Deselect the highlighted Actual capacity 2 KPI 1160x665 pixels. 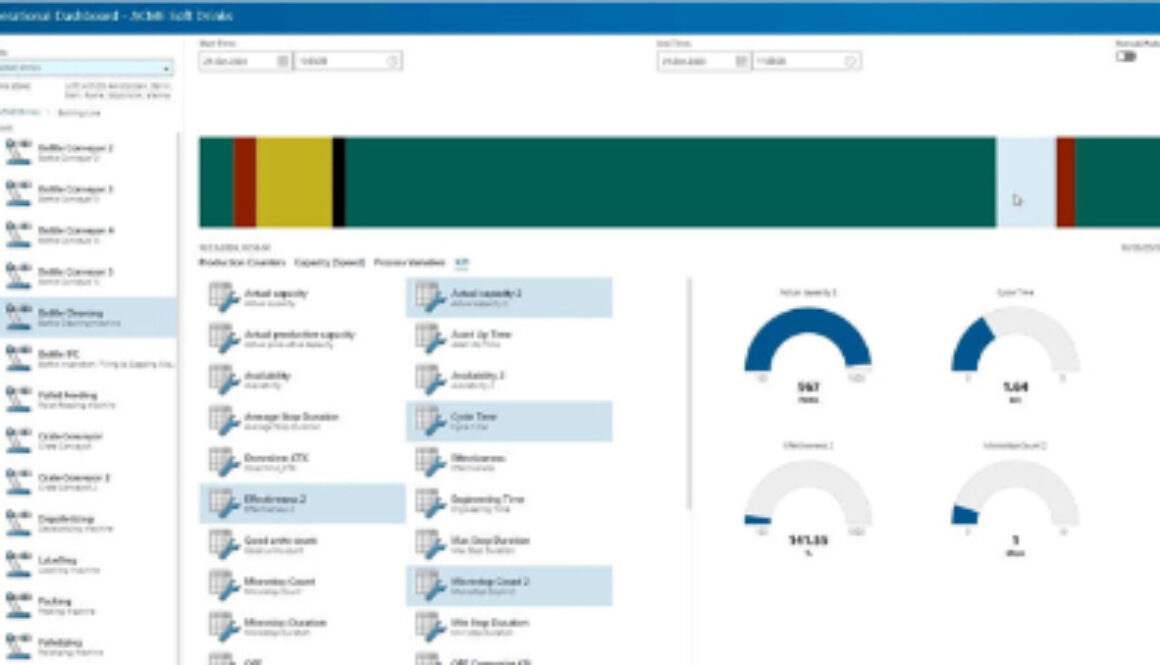(509, 297)
